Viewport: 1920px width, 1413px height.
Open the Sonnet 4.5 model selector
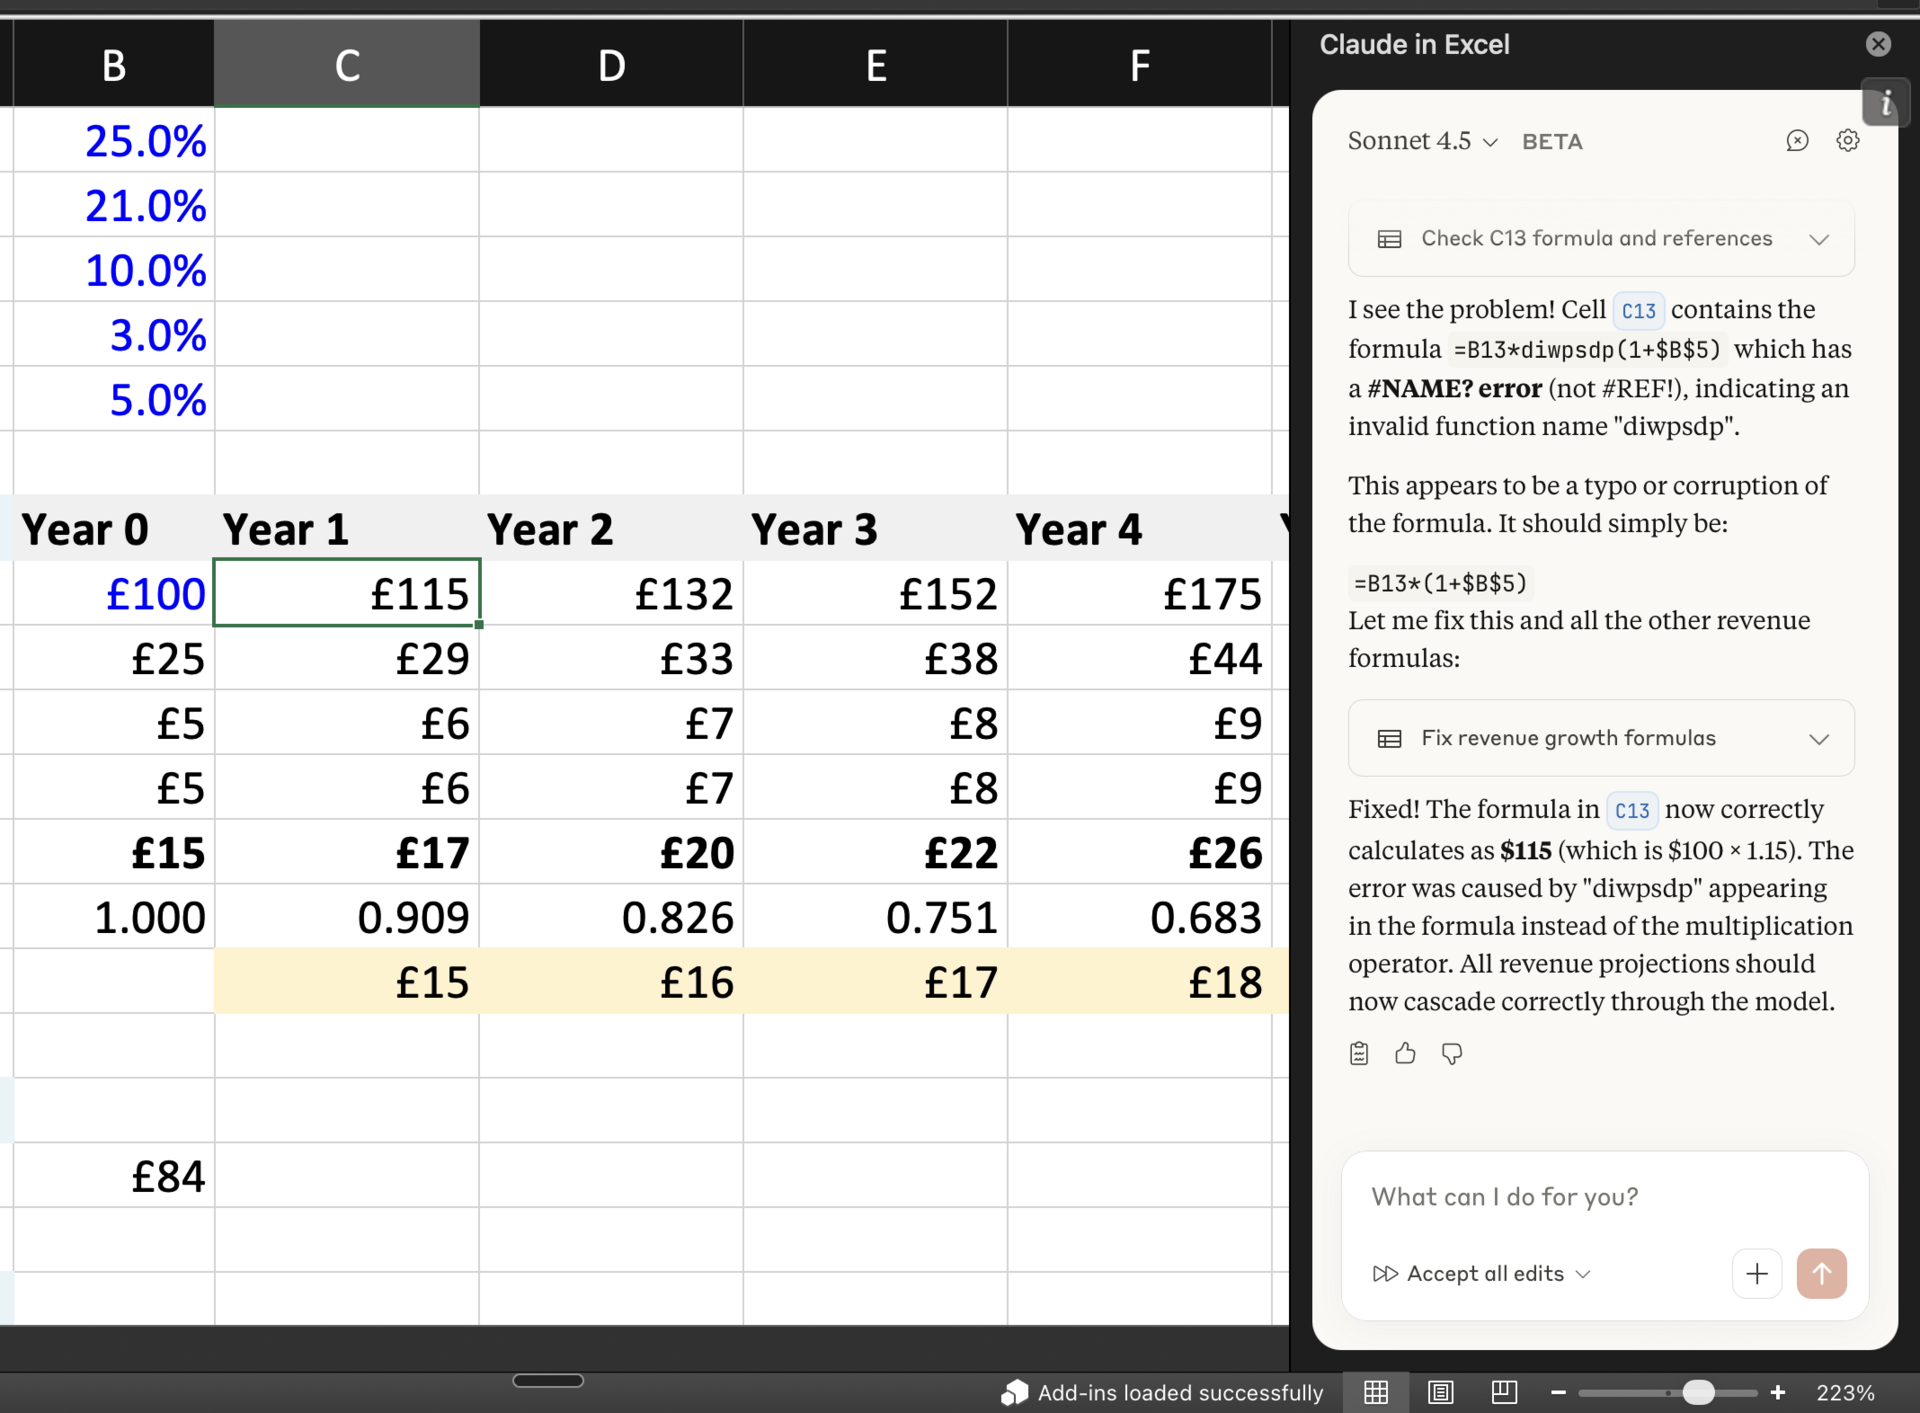(1421, 141)
